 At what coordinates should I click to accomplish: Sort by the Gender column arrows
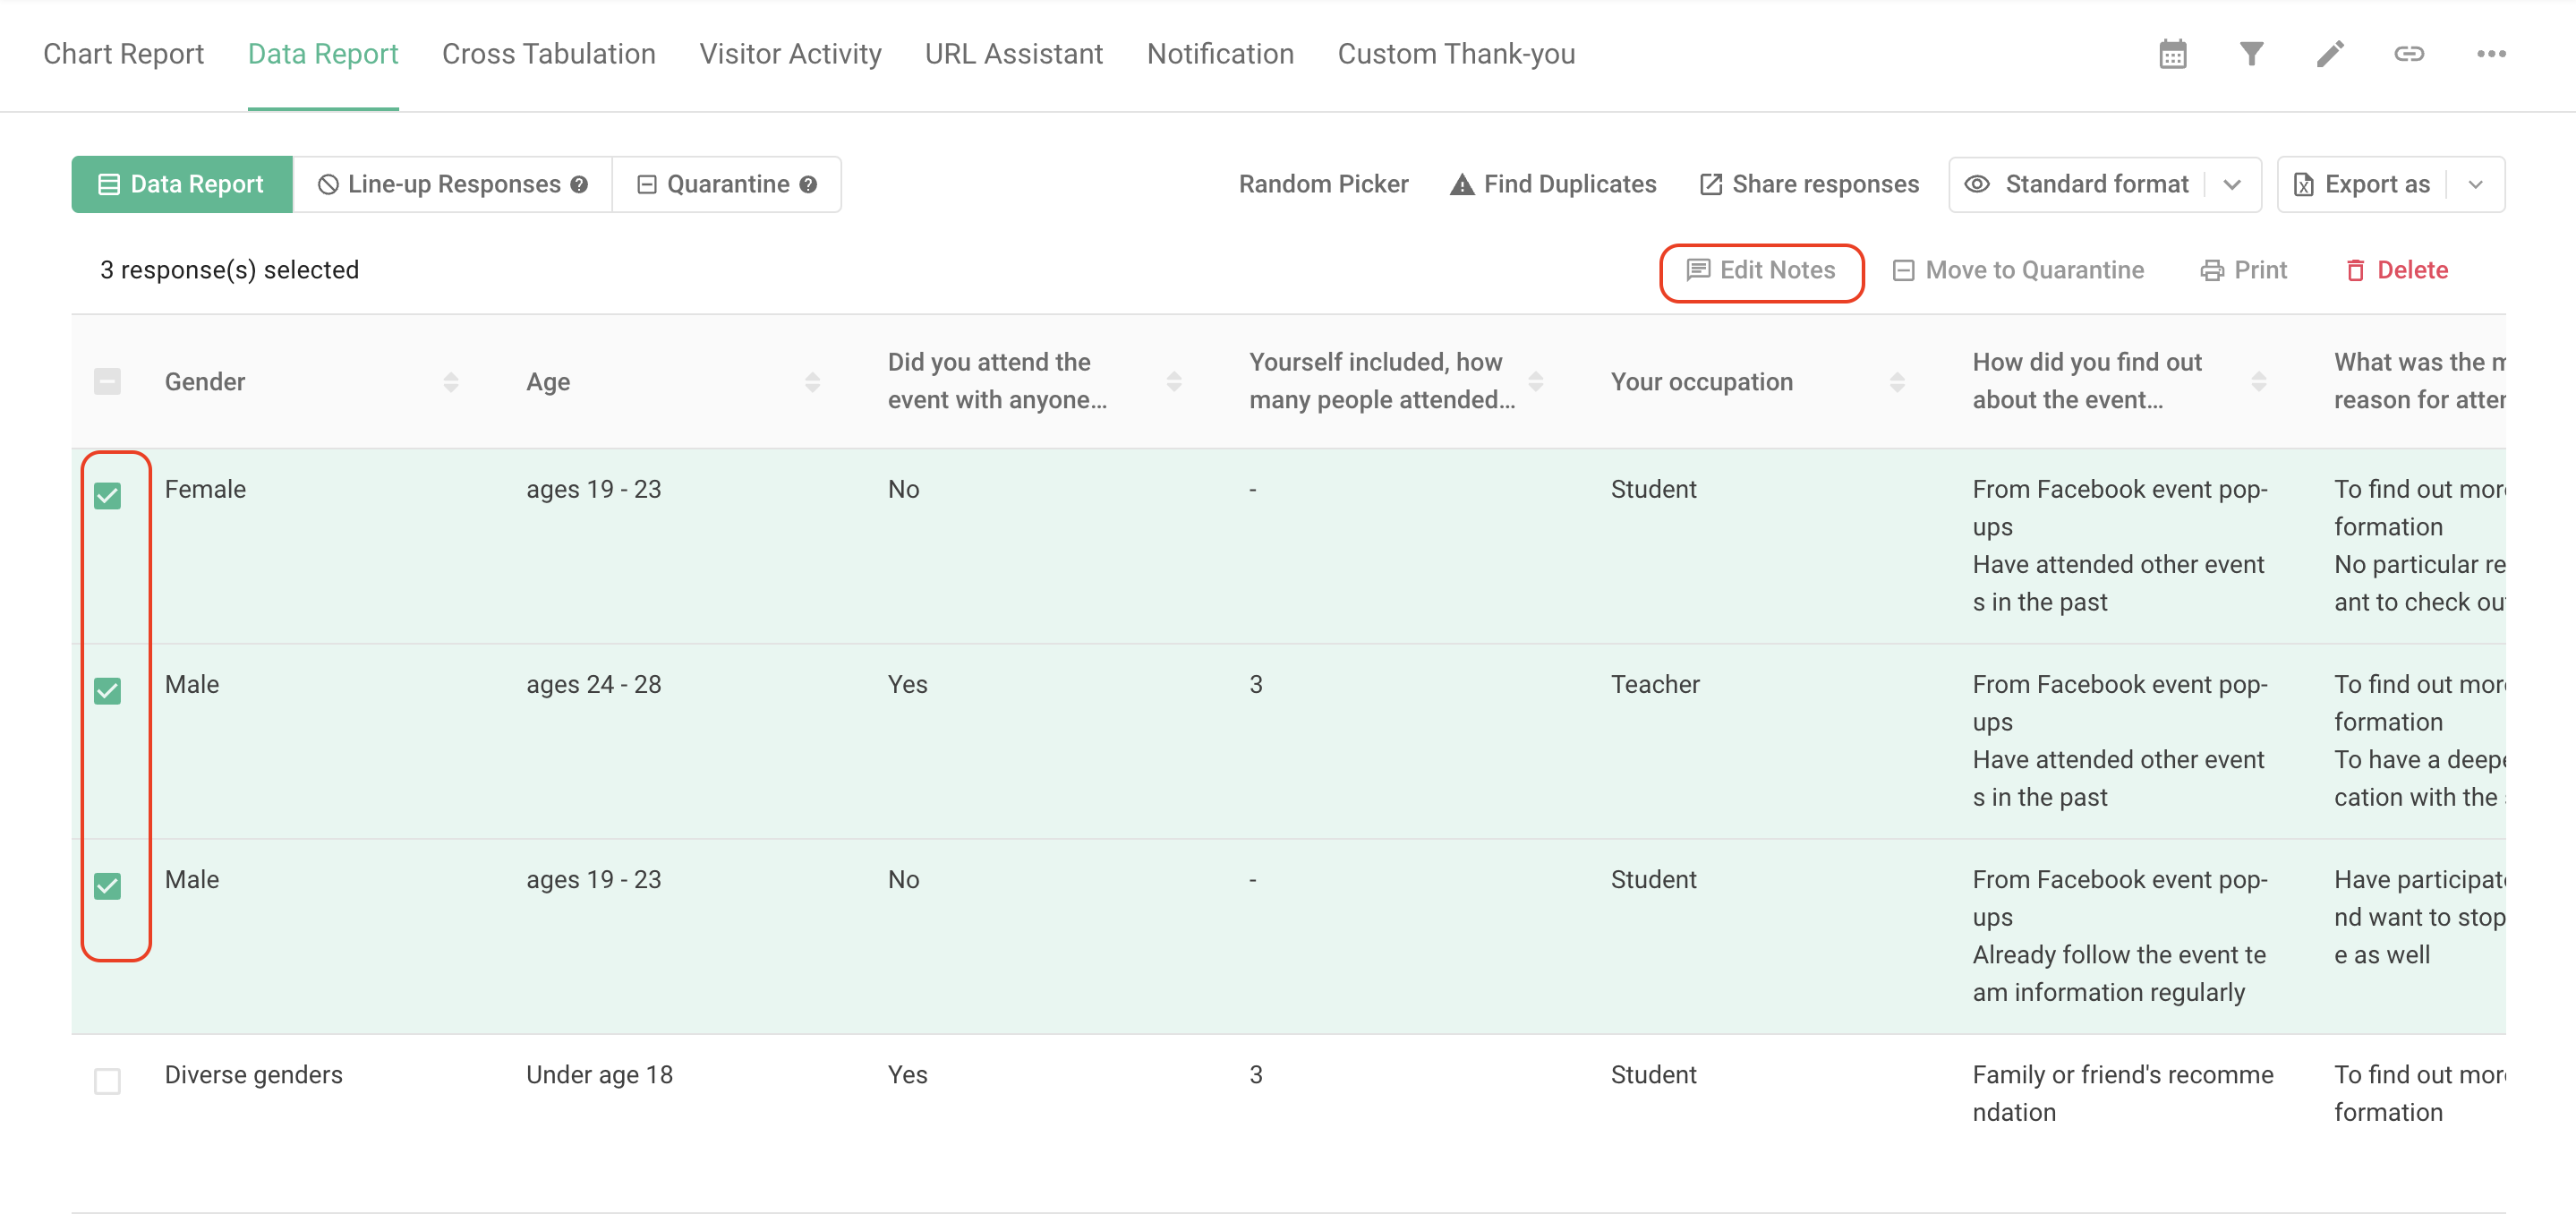(451, 382)
